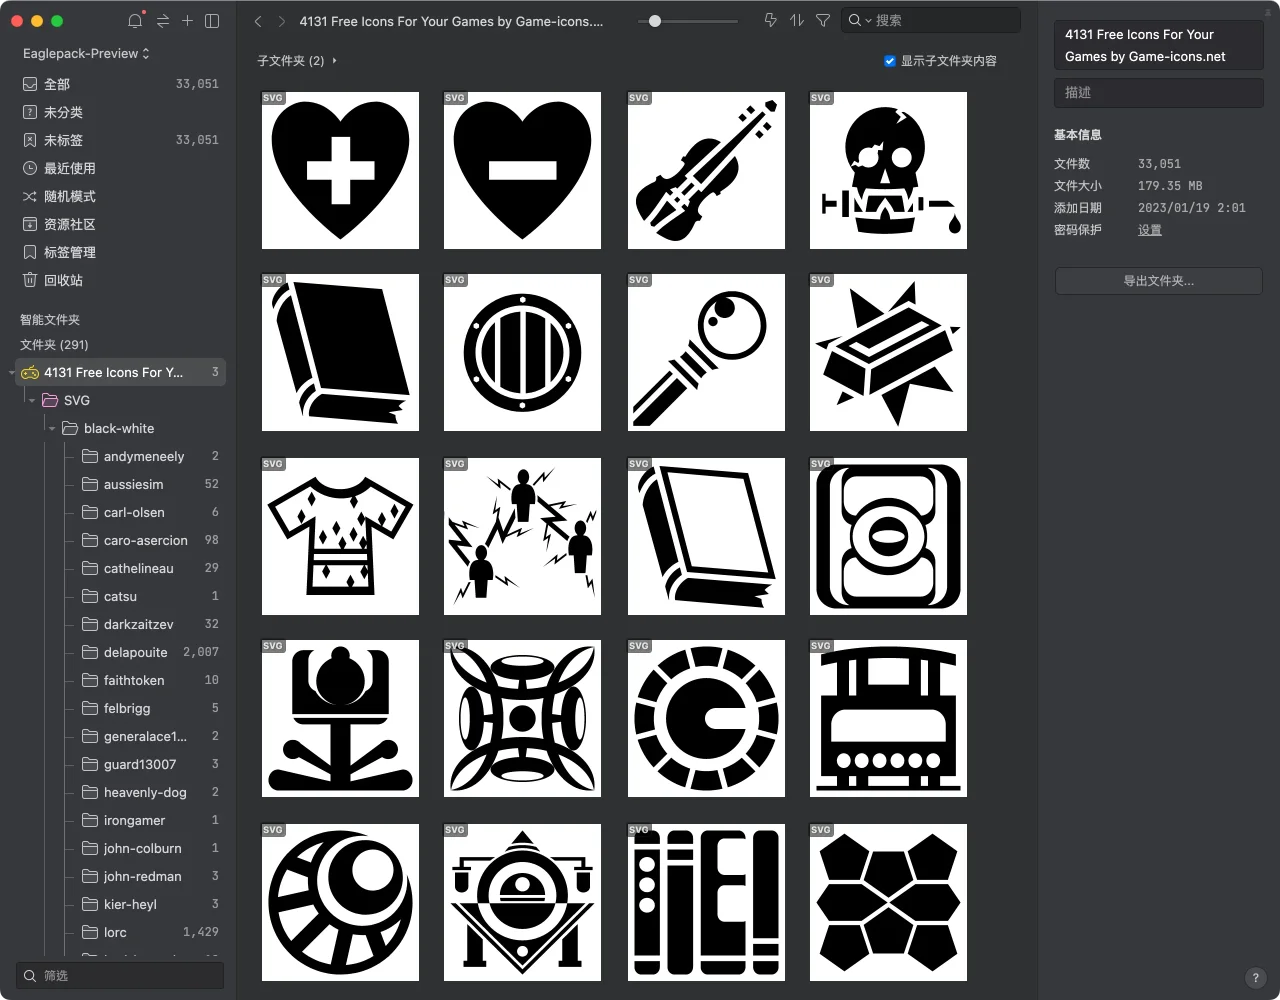This screenshot has height=1000, width=1280.
Task: Click the switch library arrows icon
Action: [162, 21]
